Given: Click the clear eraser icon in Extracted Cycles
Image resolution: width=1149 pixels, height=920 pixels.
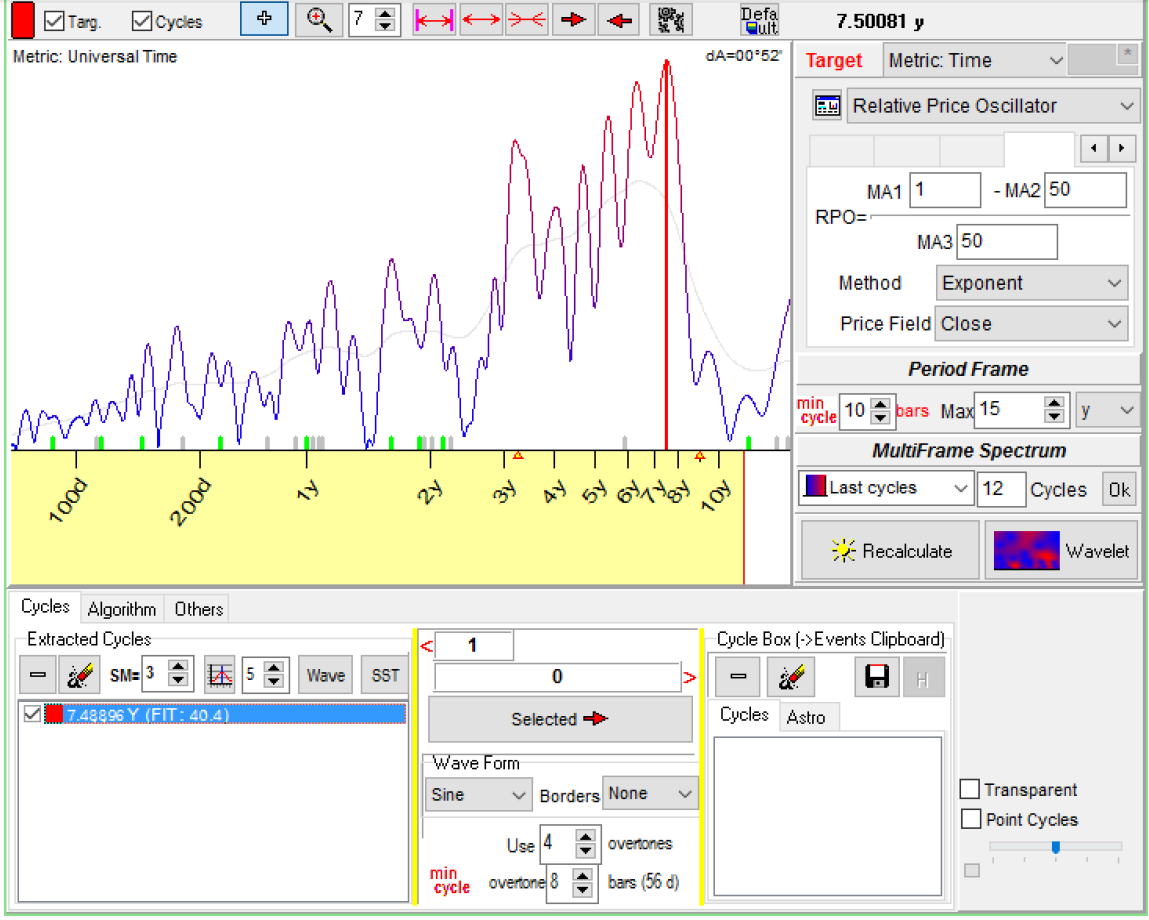Looking at the screenshot, I should 79,676.
